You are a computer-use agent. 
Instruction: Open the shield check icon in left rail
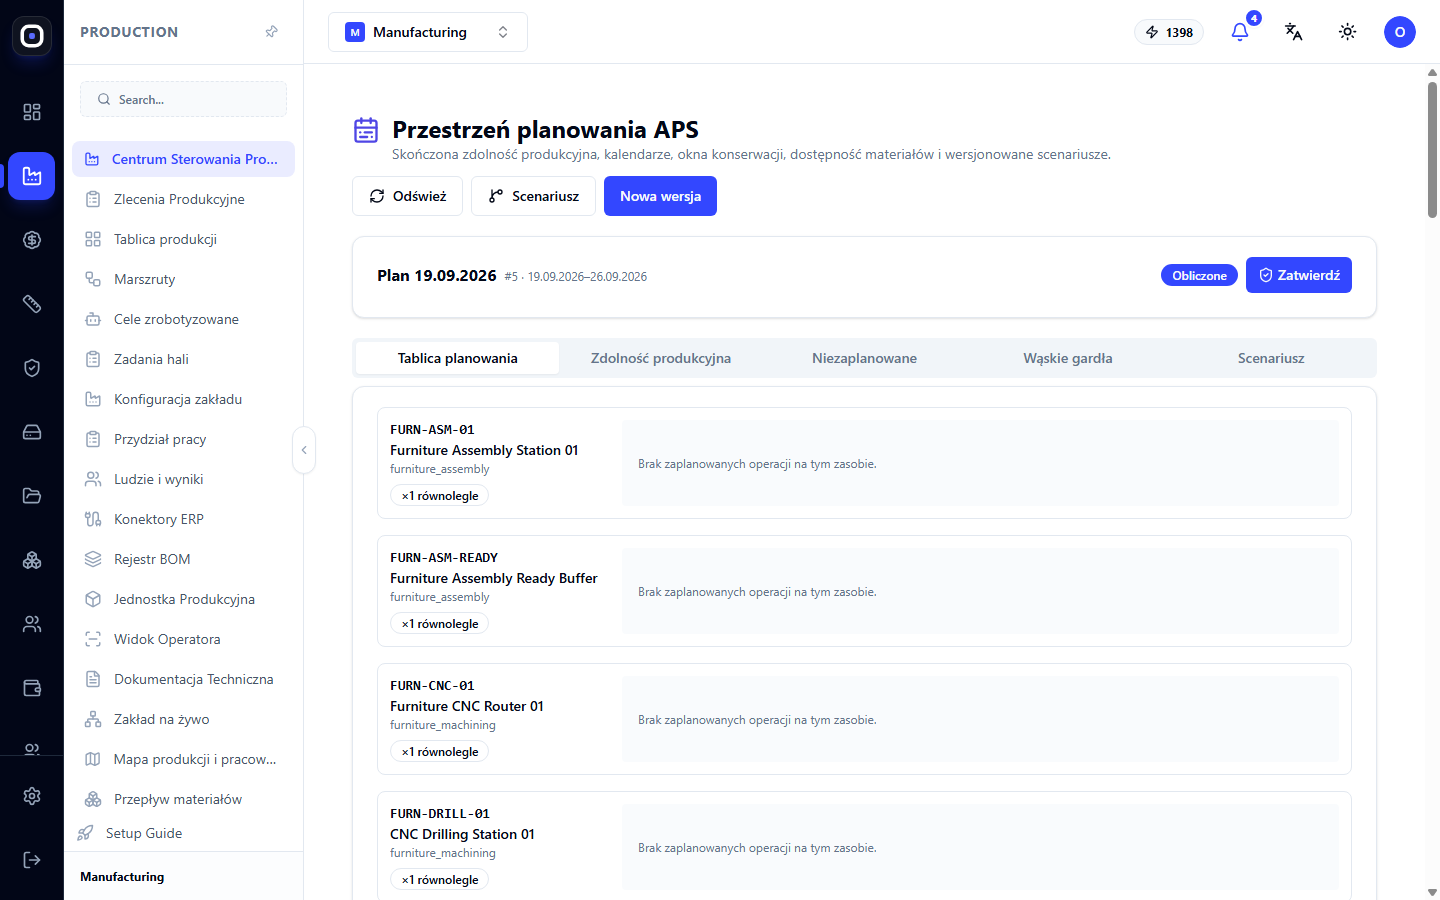point(32,368)
